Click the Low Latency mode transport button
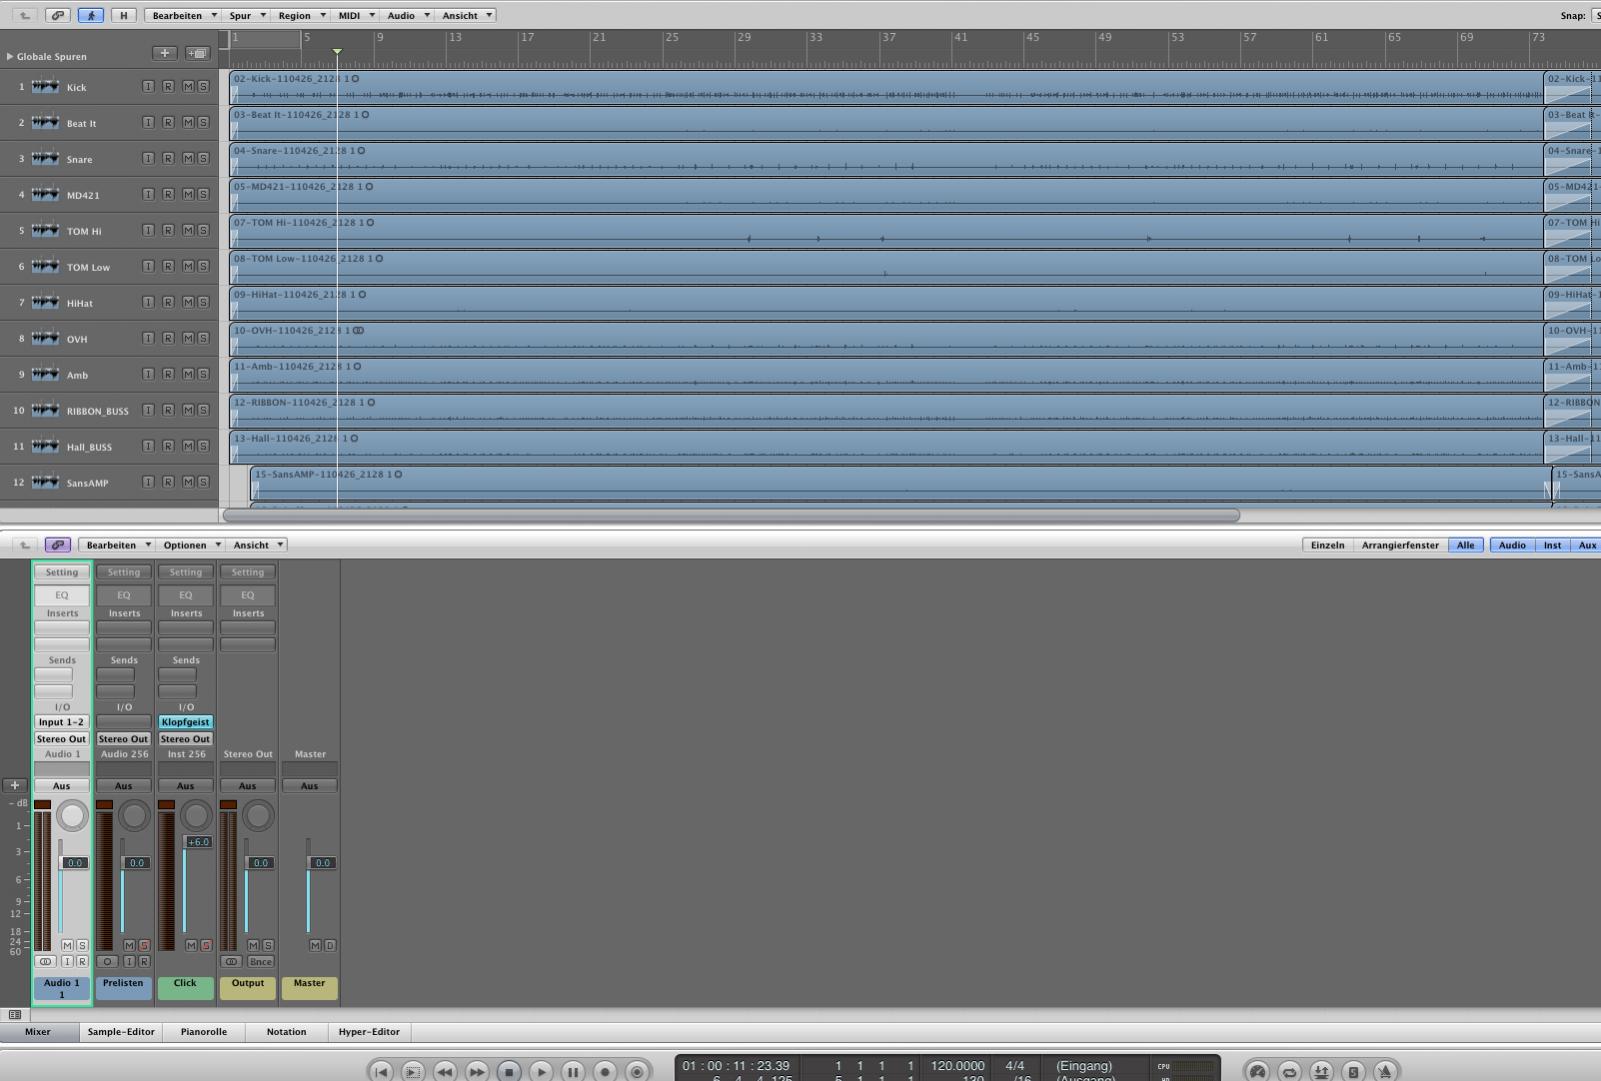 (x=1257, y=1071)
